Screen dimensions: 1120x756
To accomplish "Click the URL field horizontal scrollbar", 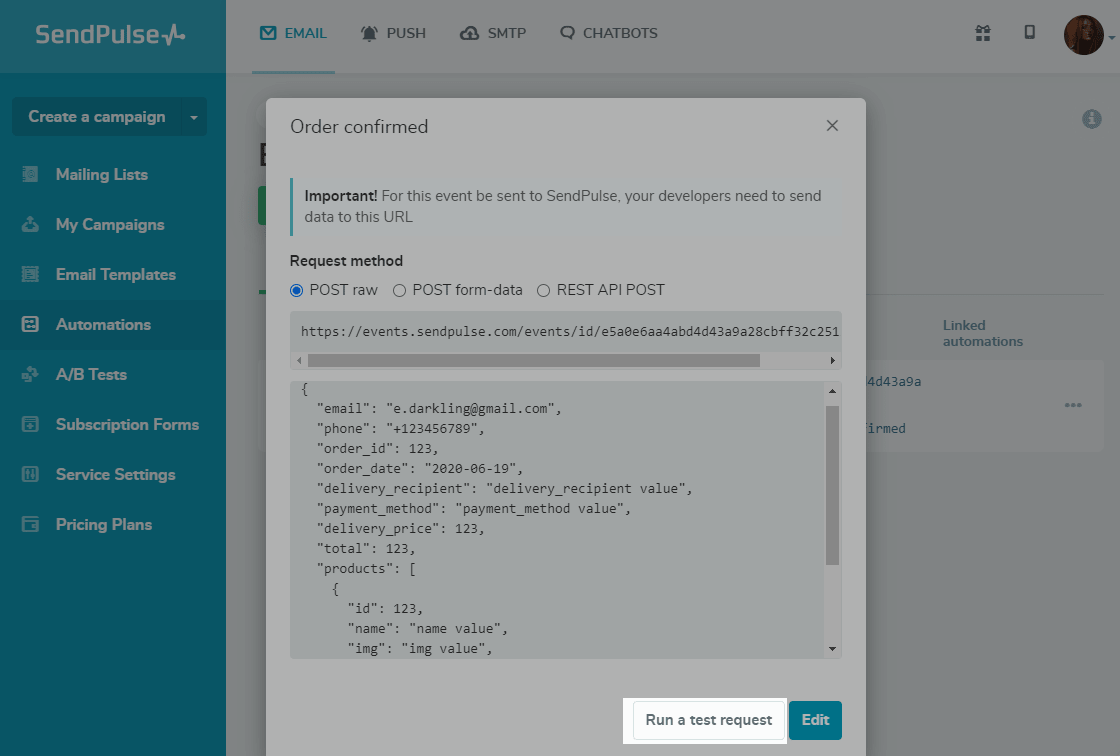I will tap(533, 360).
